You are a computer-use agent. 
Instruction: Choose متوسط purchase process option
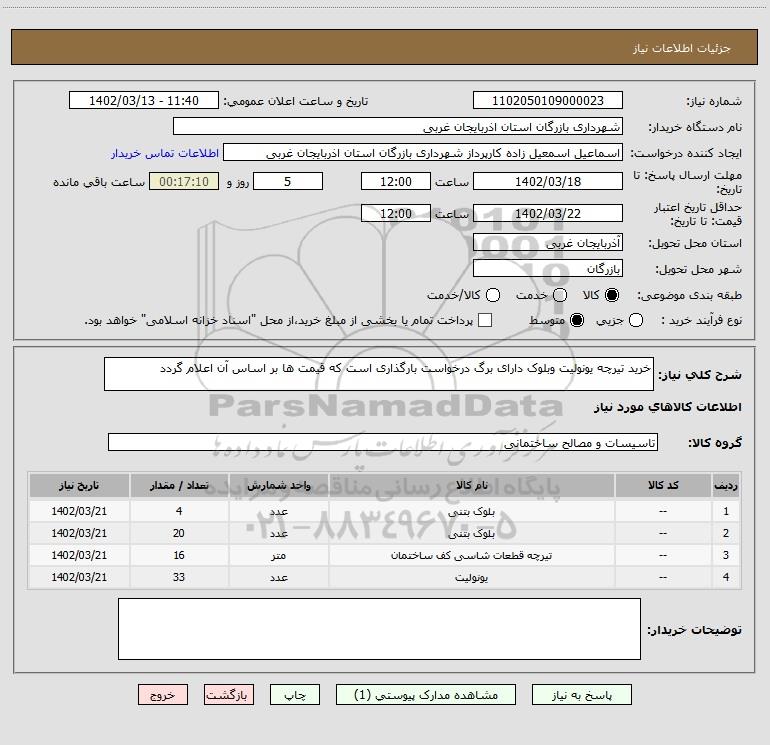pos(577,321)
